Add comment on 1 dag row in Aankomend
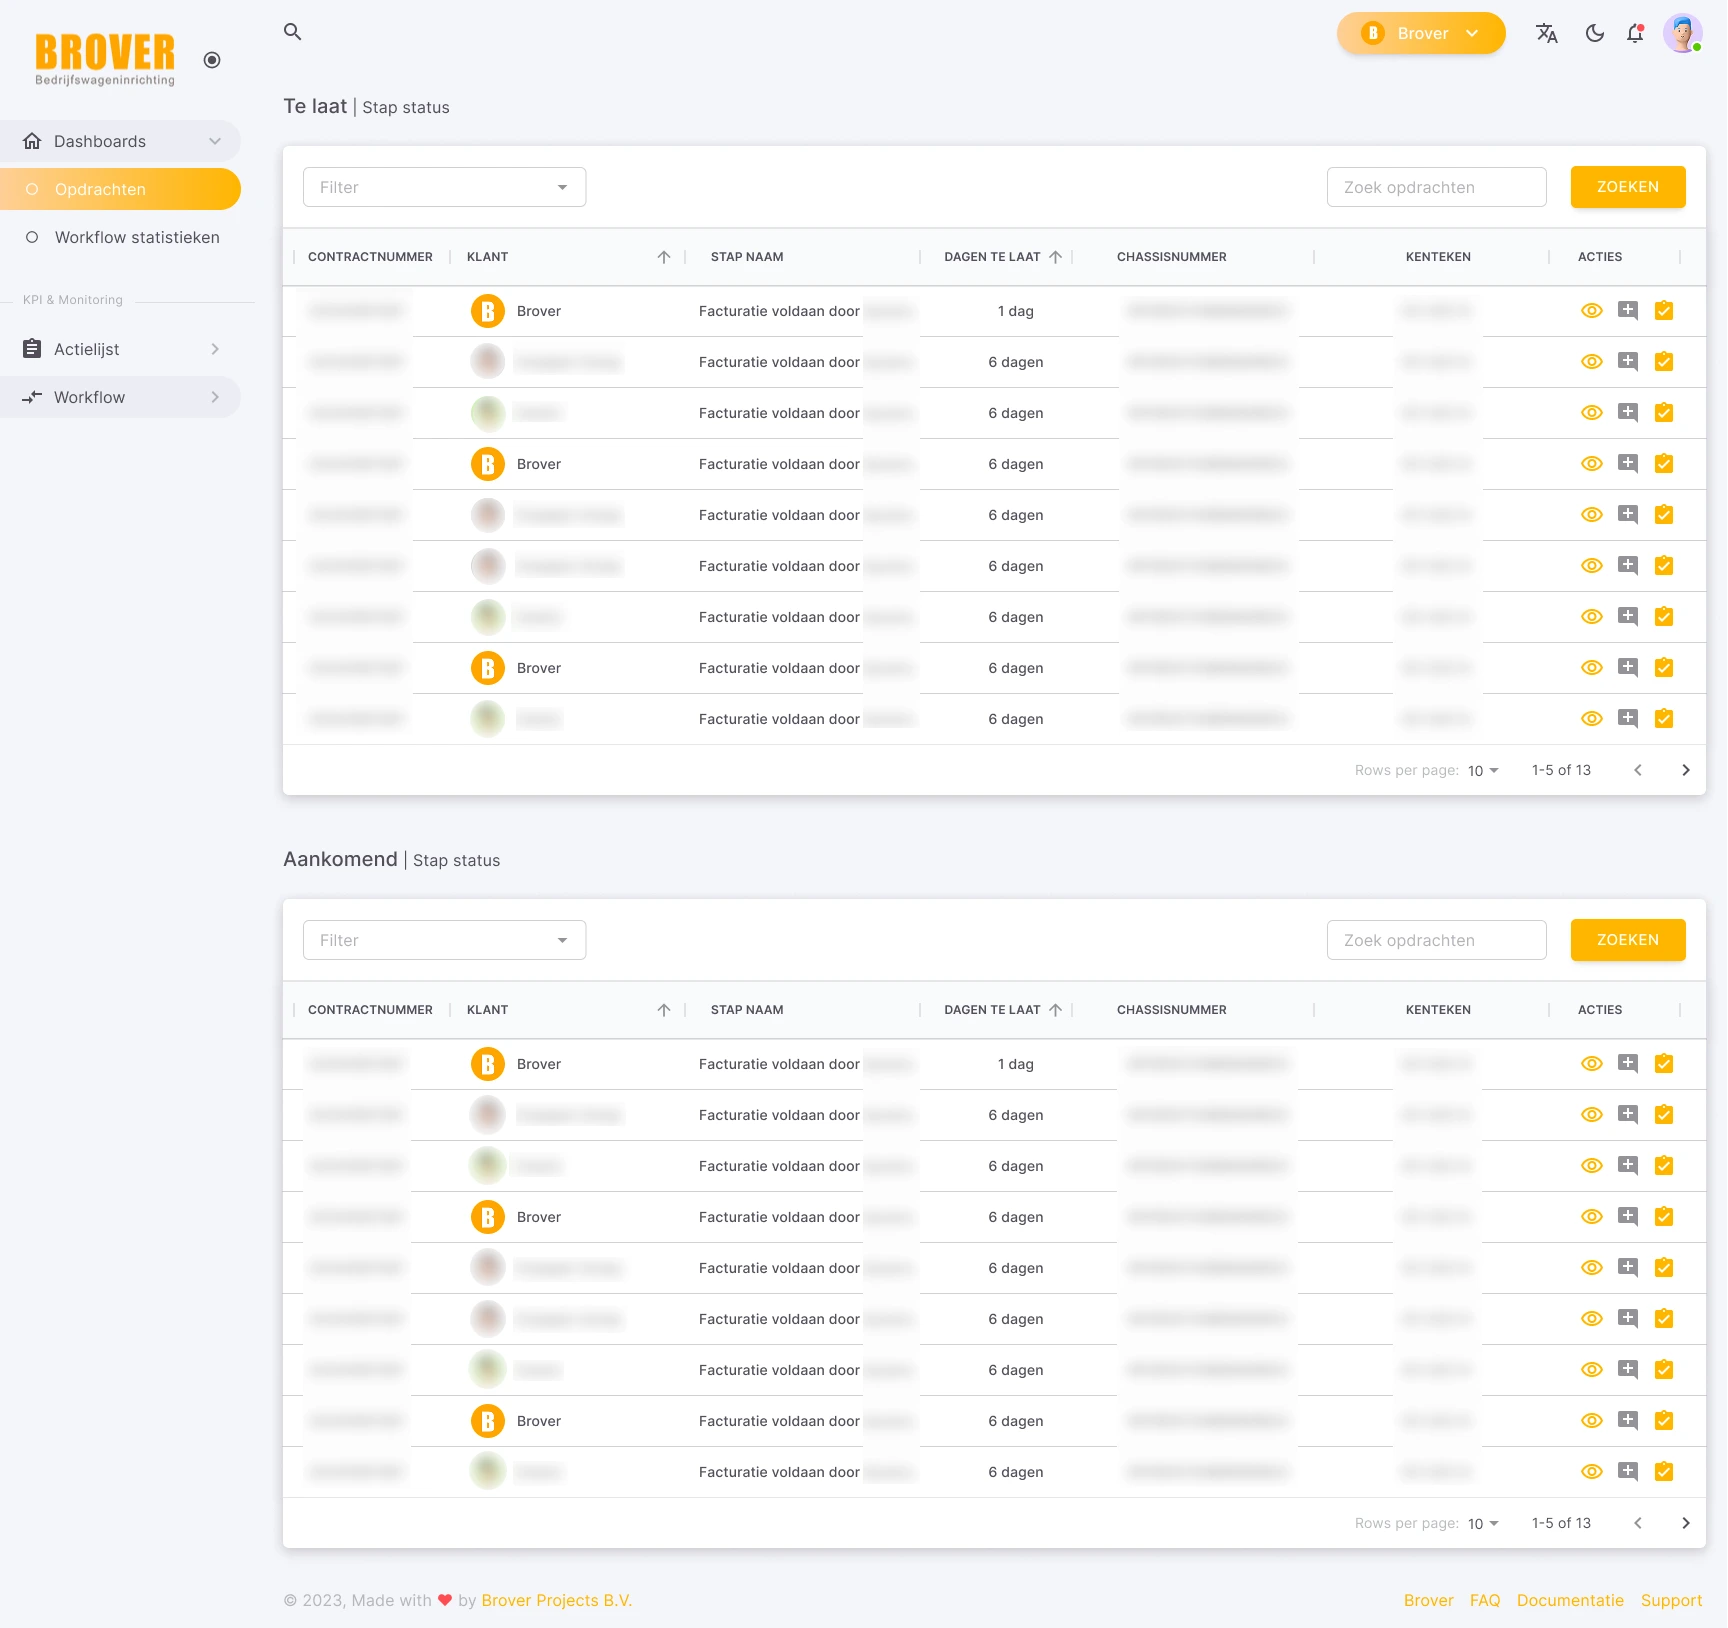The width and height of the screenshot is (1728, 1628). (1628, 1064)
